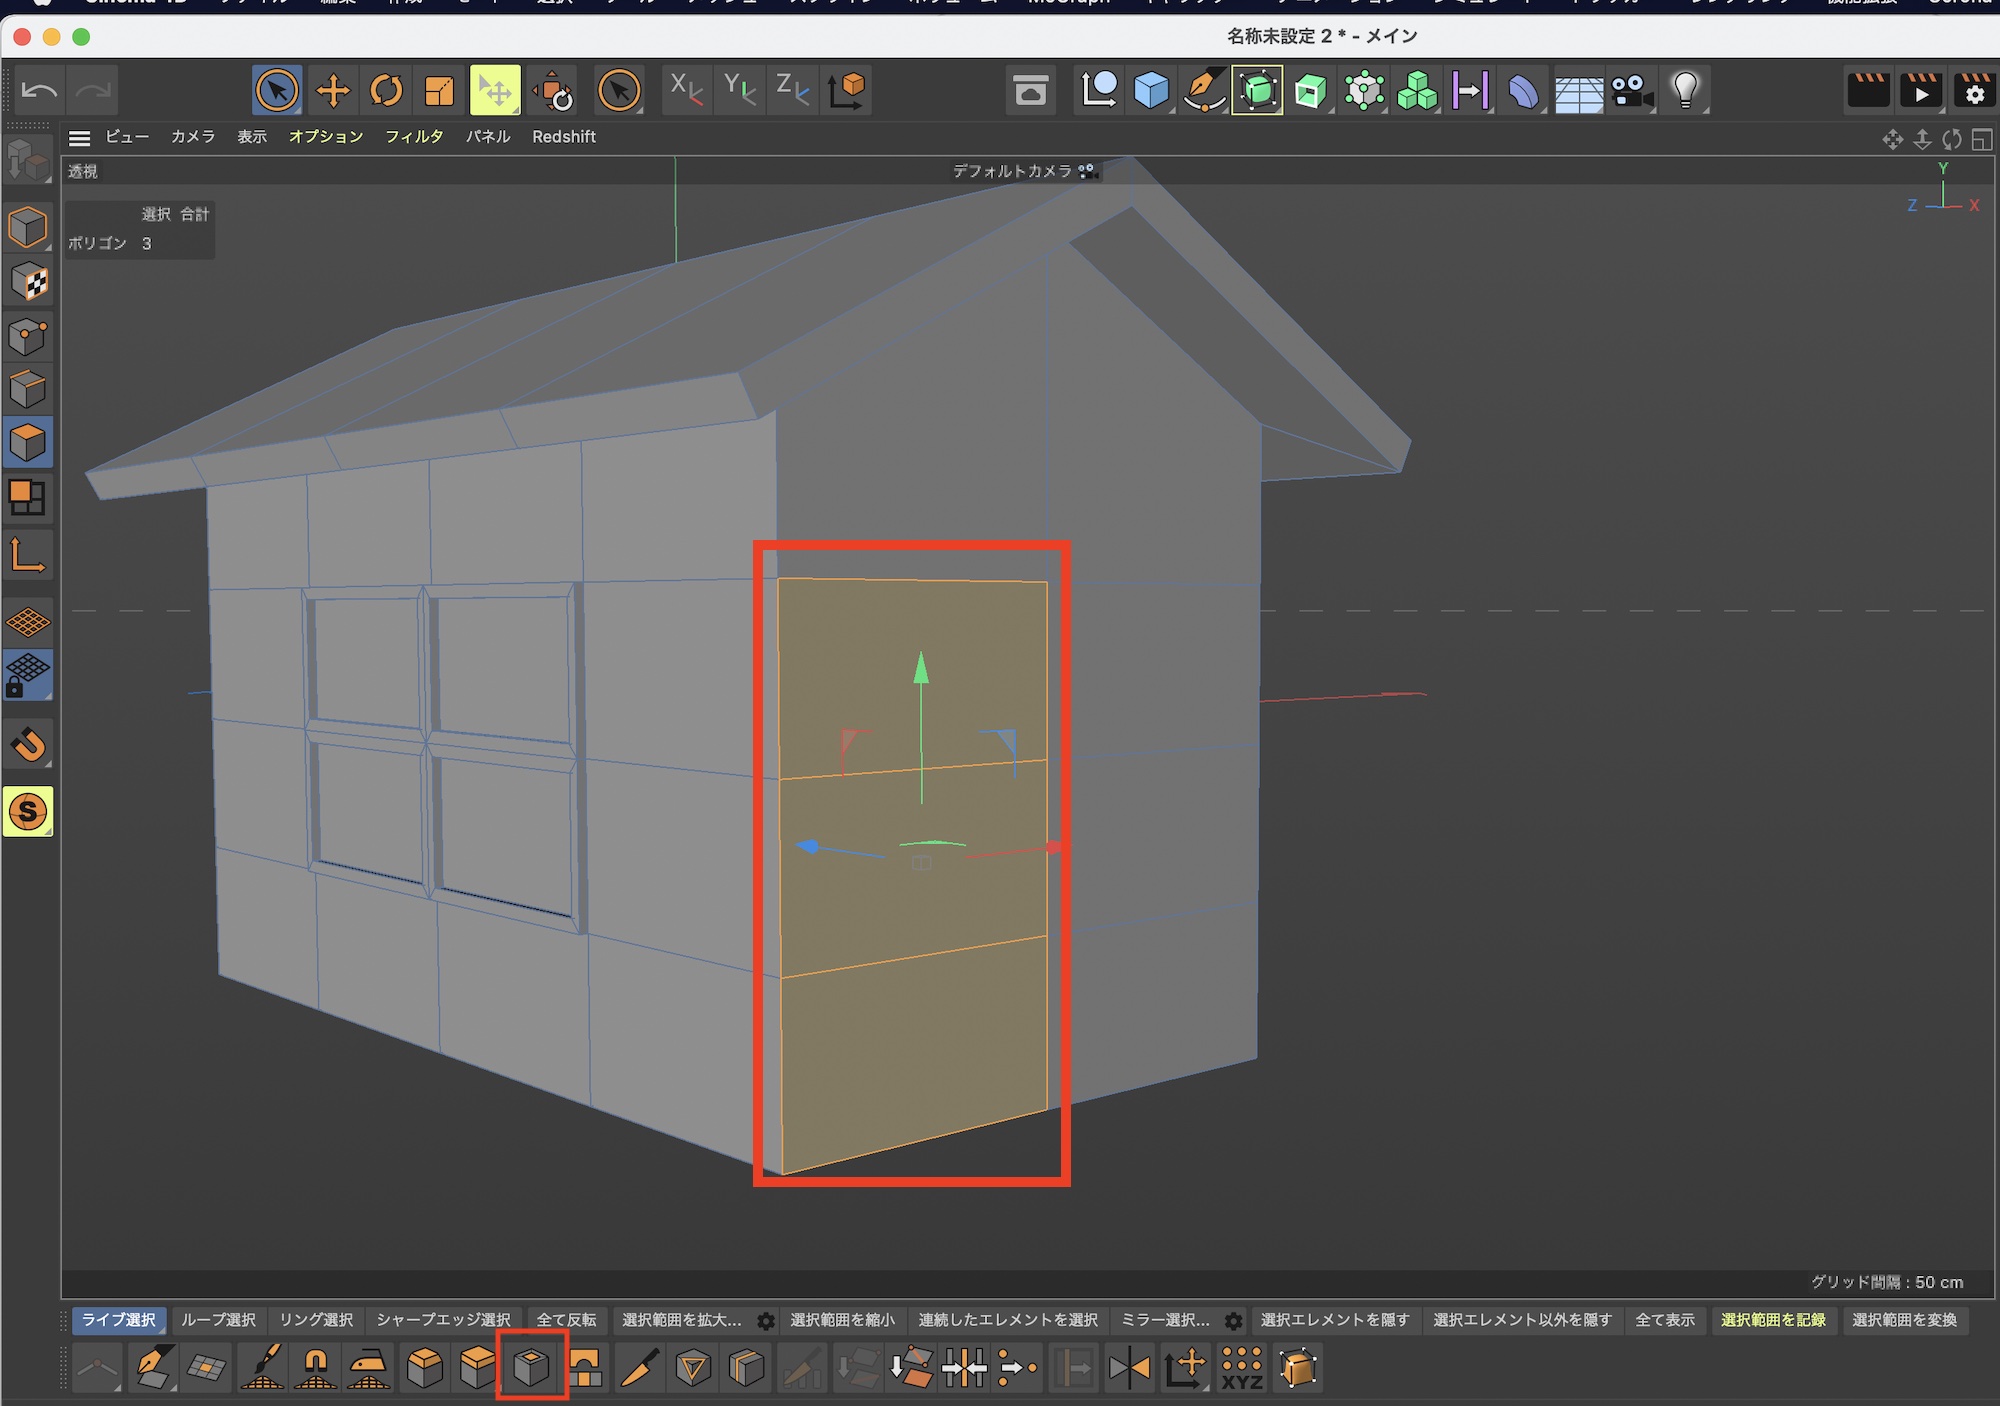Click the Bridge tool icon

(585, 1367)
